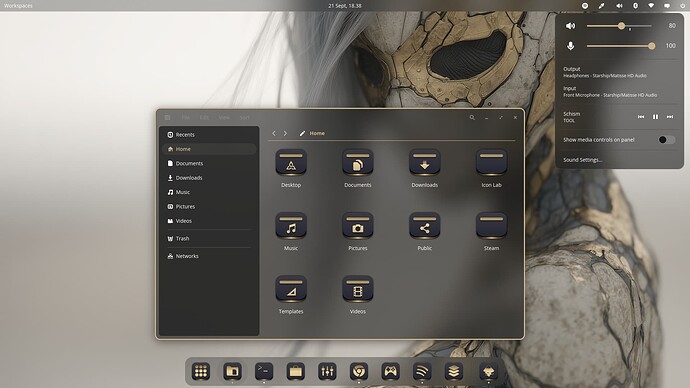Open the View menu
This screenshot has width=690, height=388.
tap(224, 117)
